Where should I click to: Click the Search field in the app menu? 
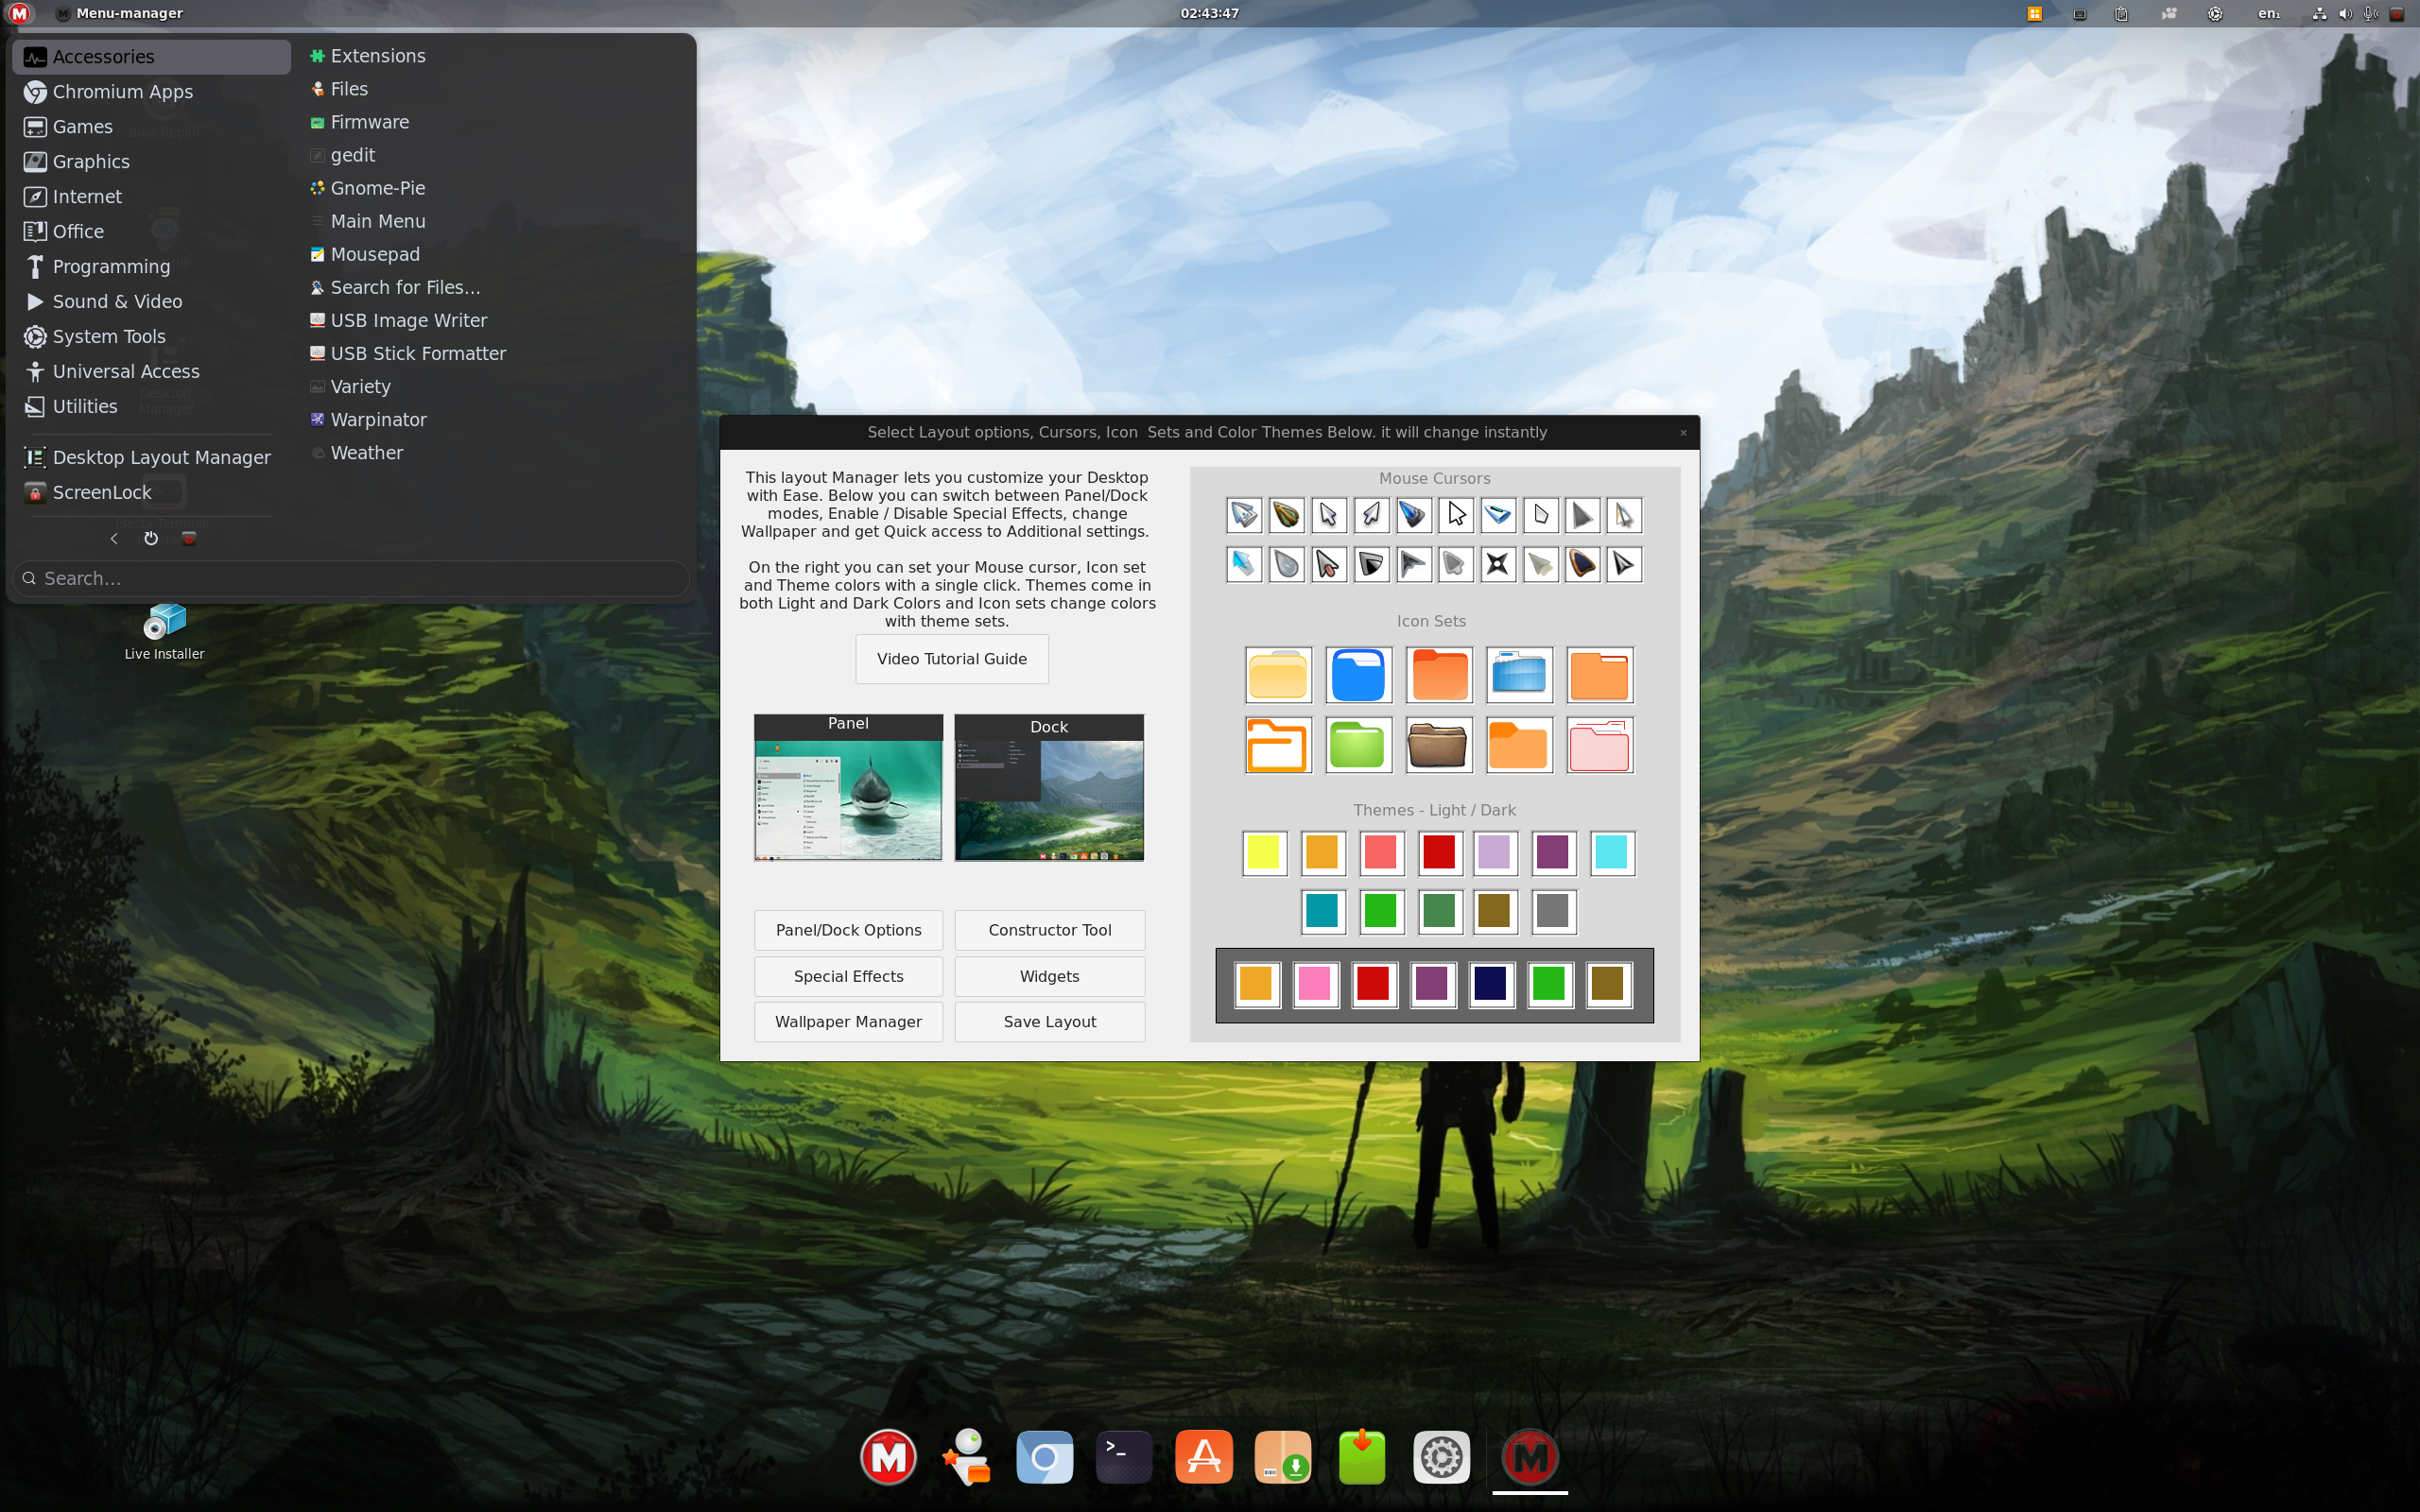pos(350,579)
